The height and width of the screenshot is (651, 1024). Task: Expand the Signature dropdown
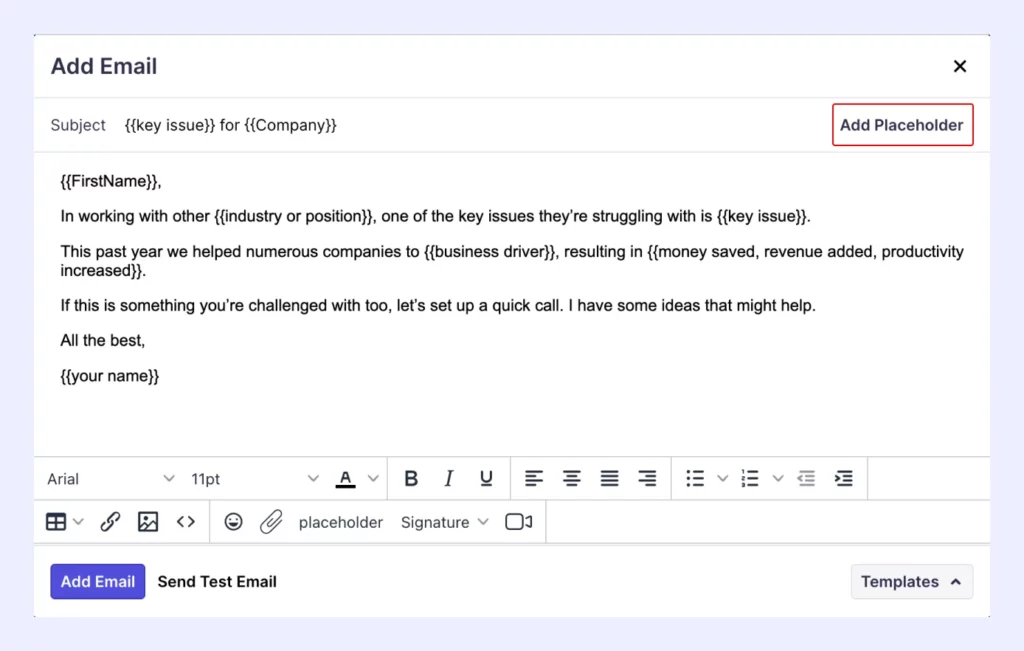coord(444,521)
